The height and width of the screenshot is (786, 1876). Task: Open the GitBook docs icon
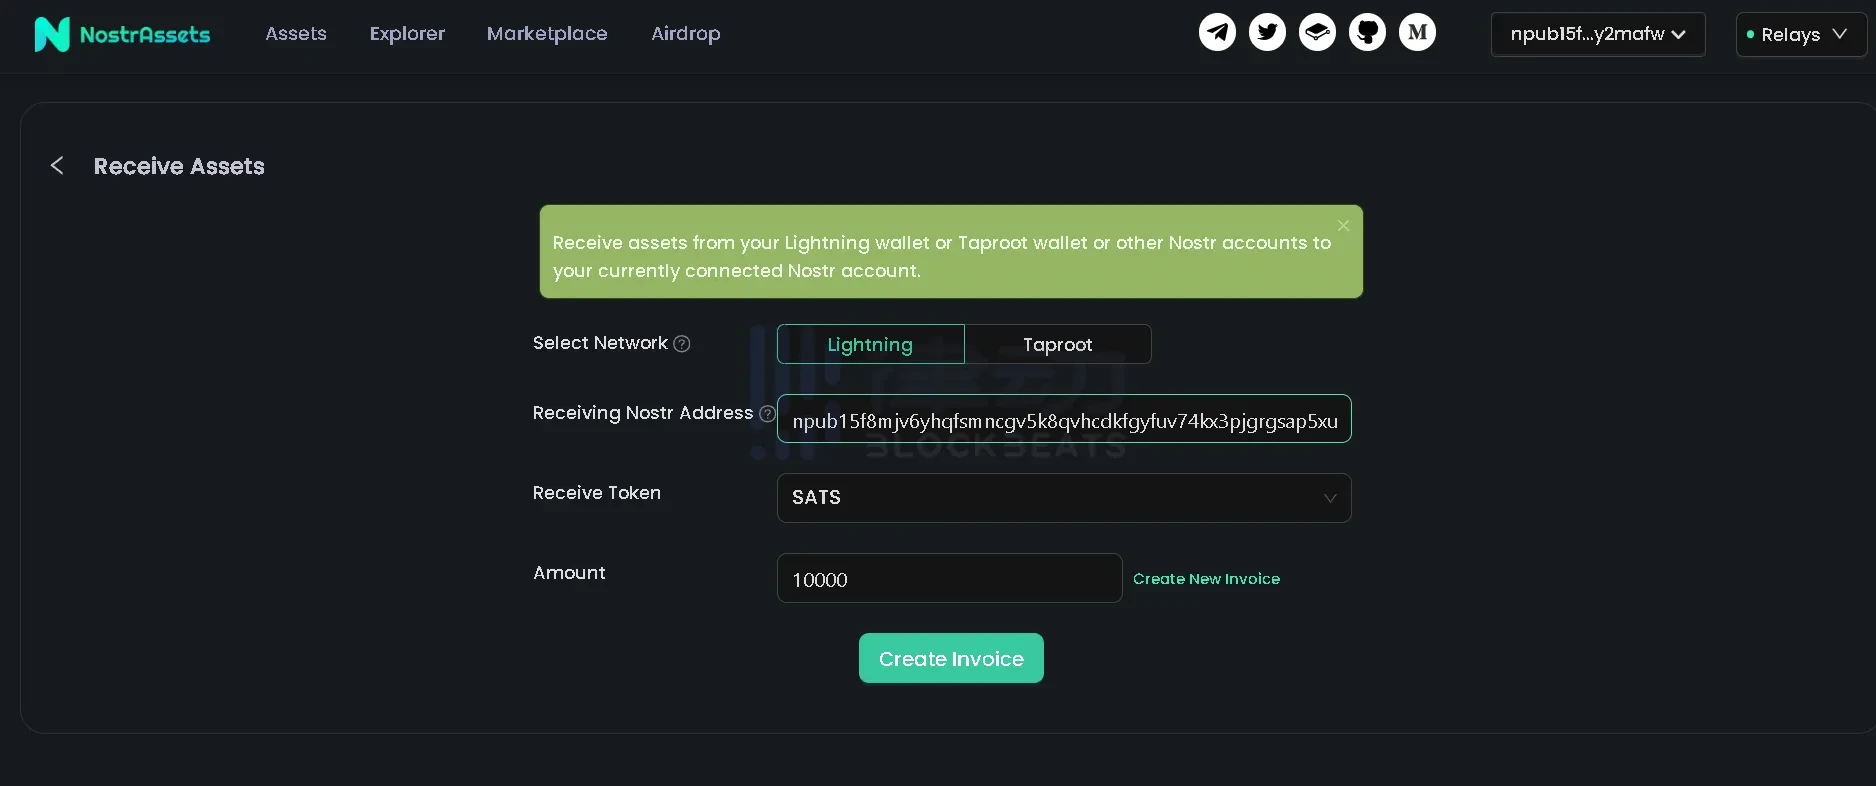click(x=1317, y=33)
